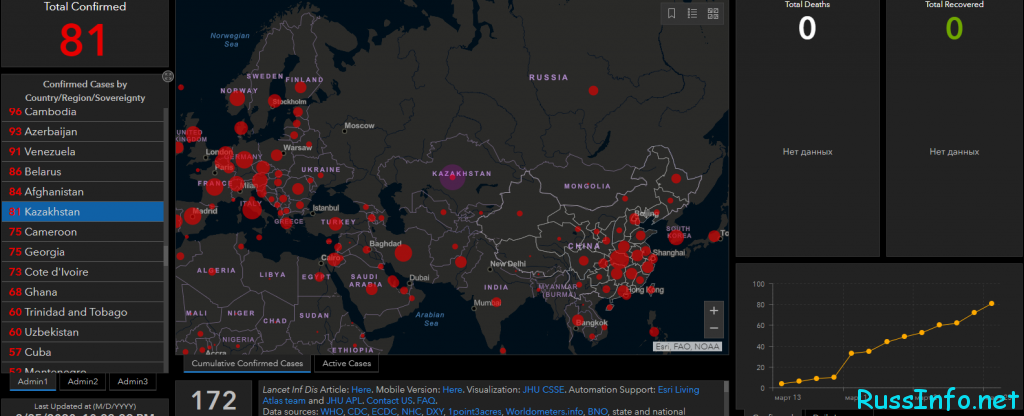Click the 172 countries count
Screen dimensions: 1024x416
click(213, 400)
